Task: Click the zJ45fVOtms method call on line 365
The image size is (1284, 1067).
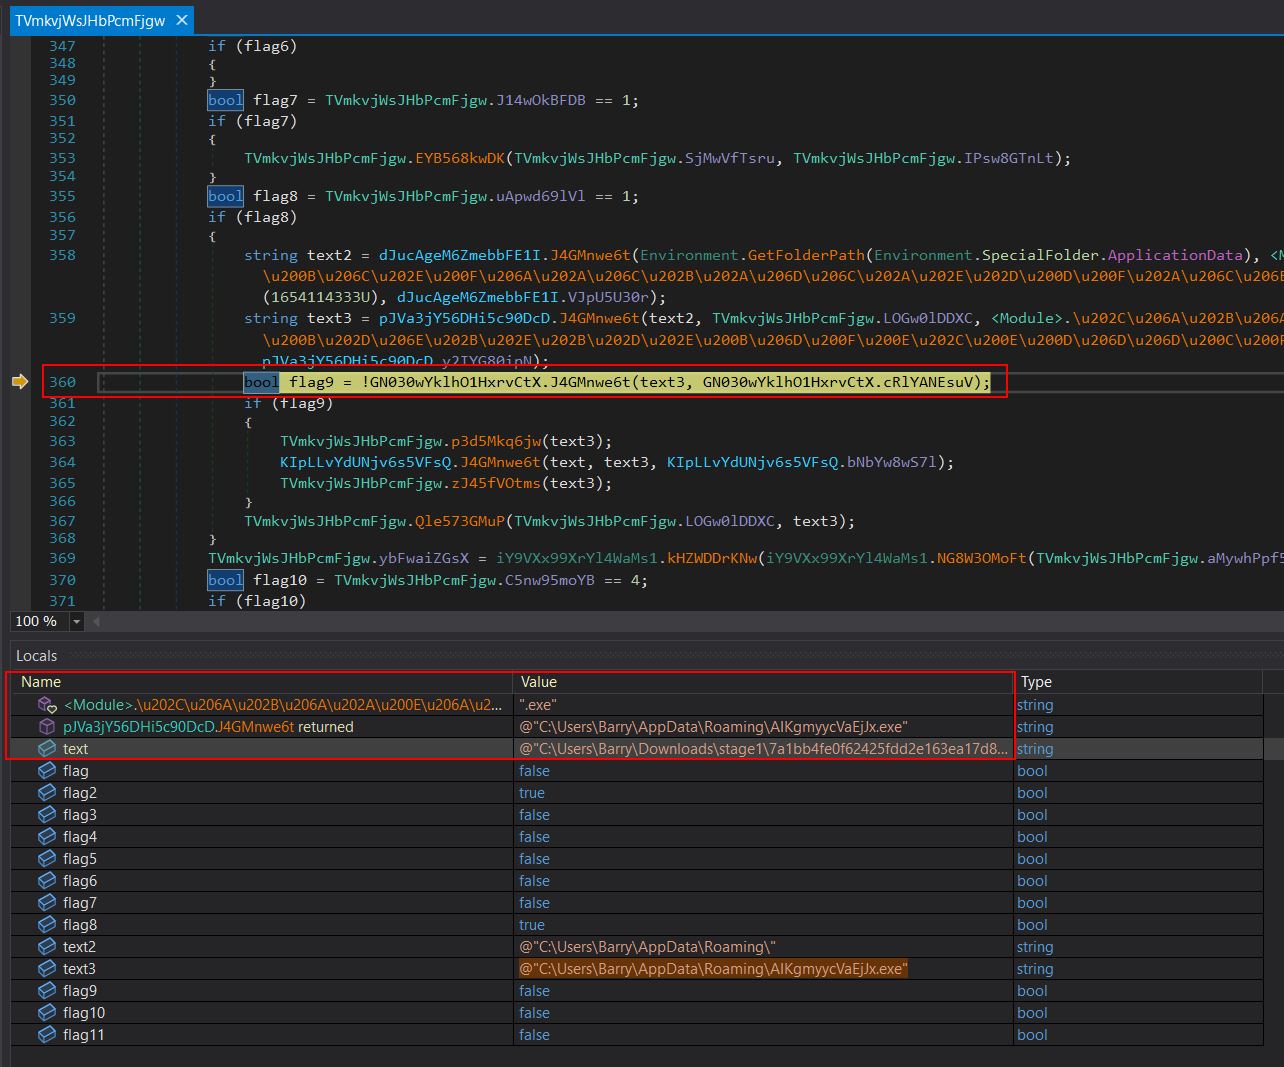Action: [x=497, y=483]
